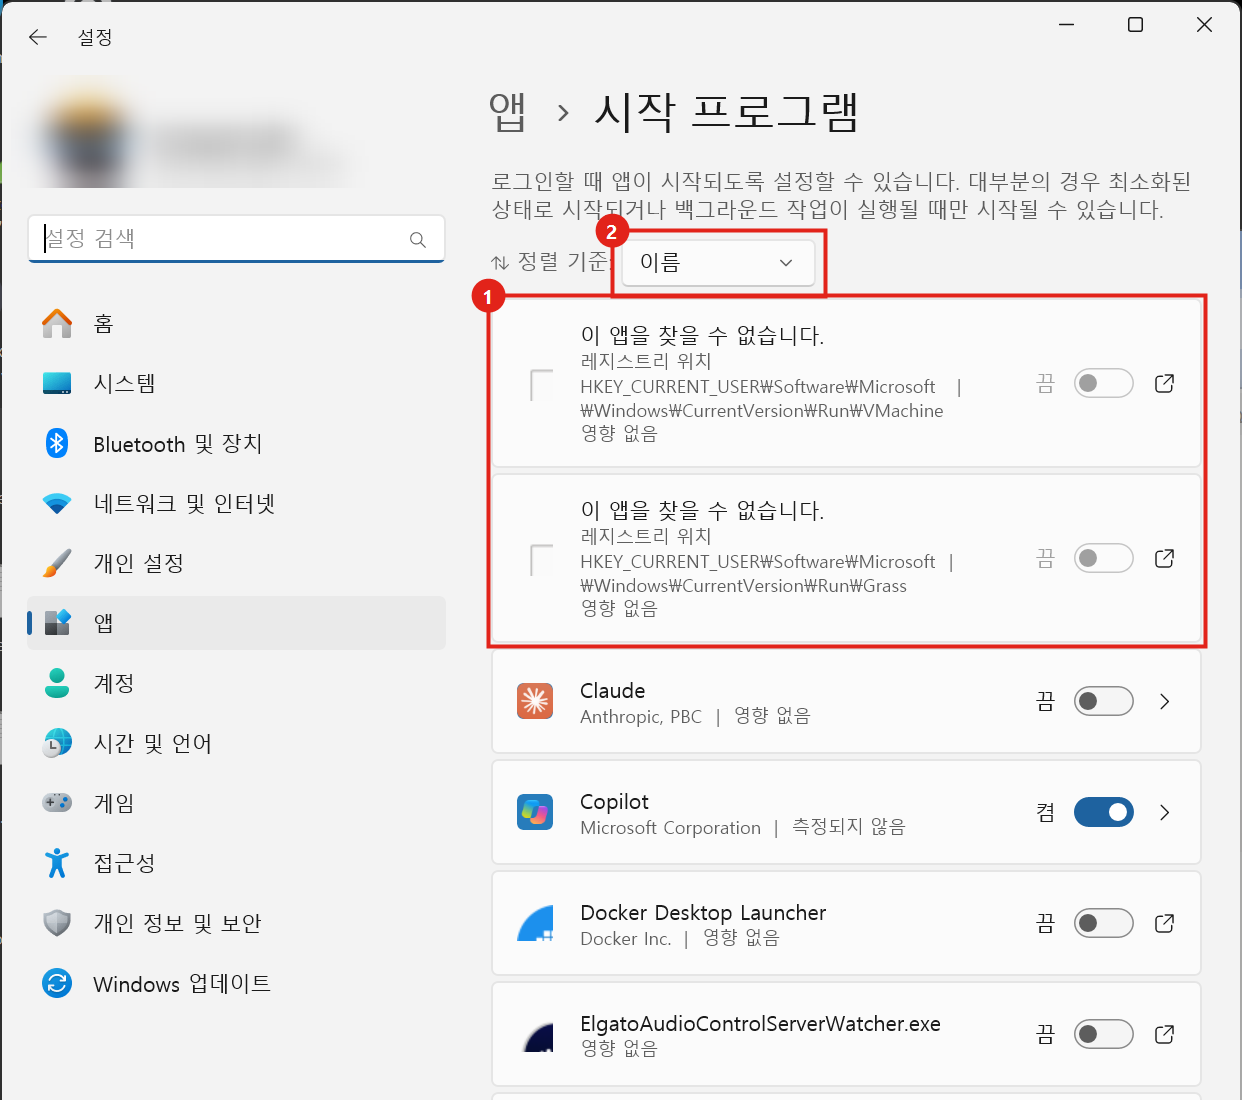This screenshot has height=1100, width=1242.
Task: Click the Bluetooth icon in sidebar
Action: pyautogui.click(x=57, y=443)
